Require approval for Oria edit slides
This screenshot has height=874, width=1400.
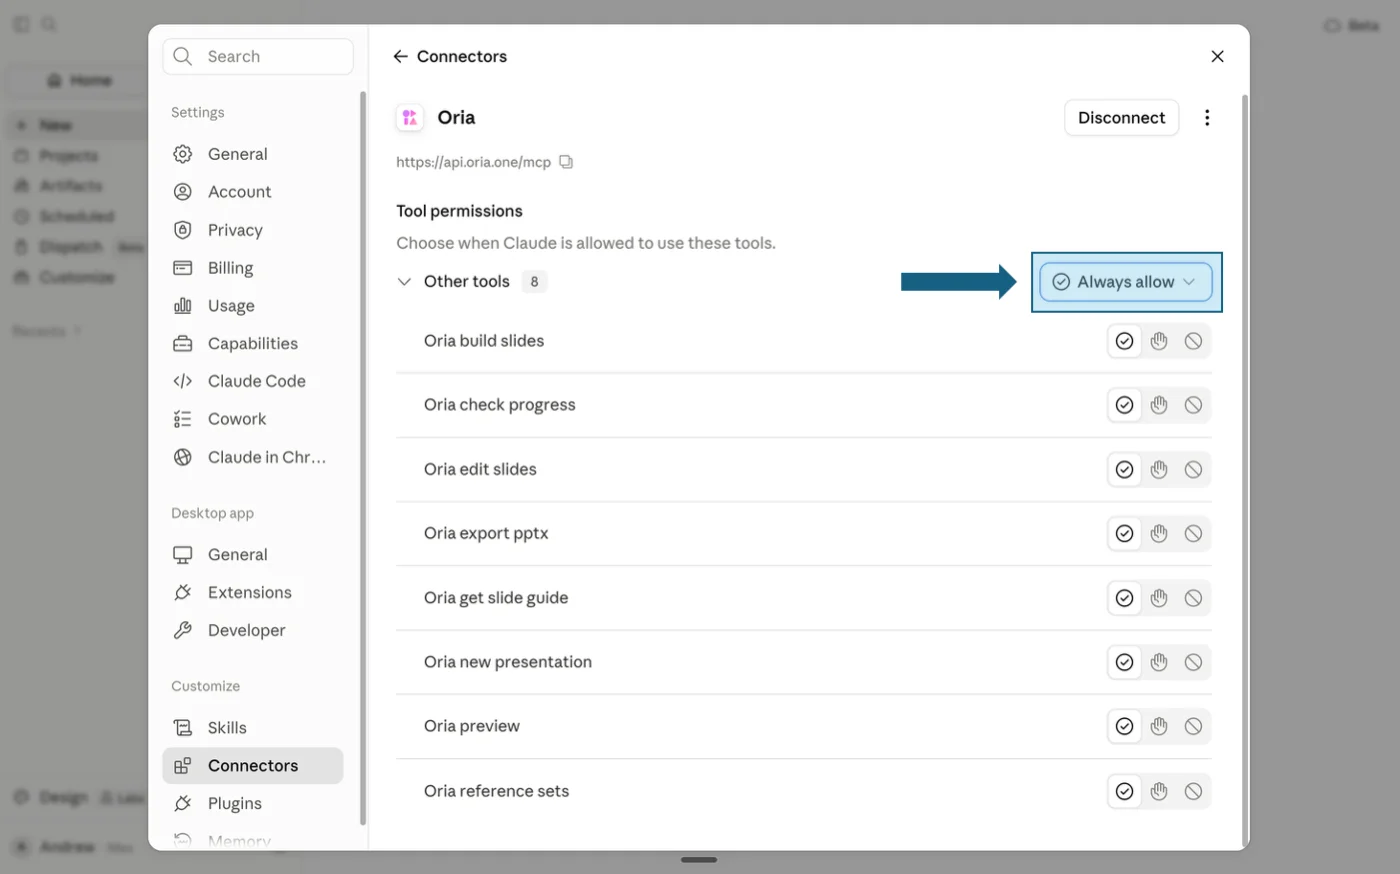(1159, 470)
